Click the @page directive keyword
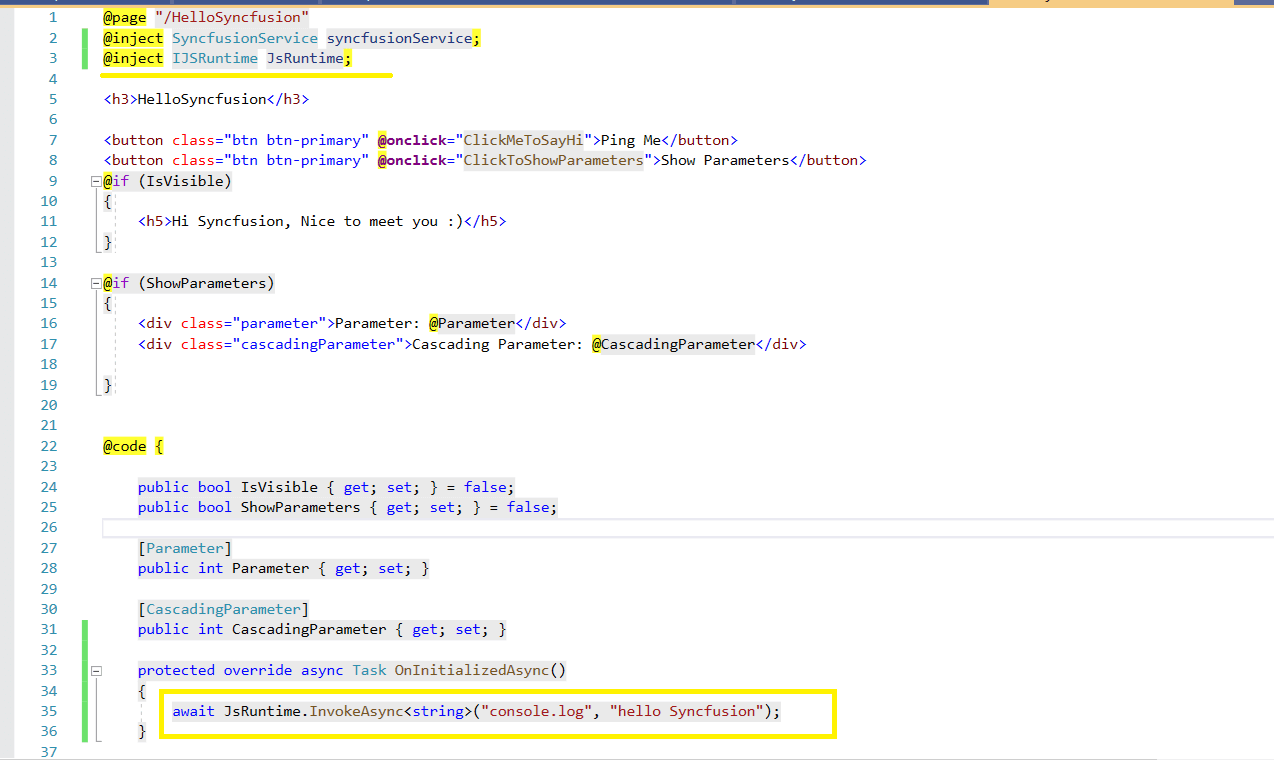Image resolution: width=1274 pixels, height=760 pixels. coord(124,18)
